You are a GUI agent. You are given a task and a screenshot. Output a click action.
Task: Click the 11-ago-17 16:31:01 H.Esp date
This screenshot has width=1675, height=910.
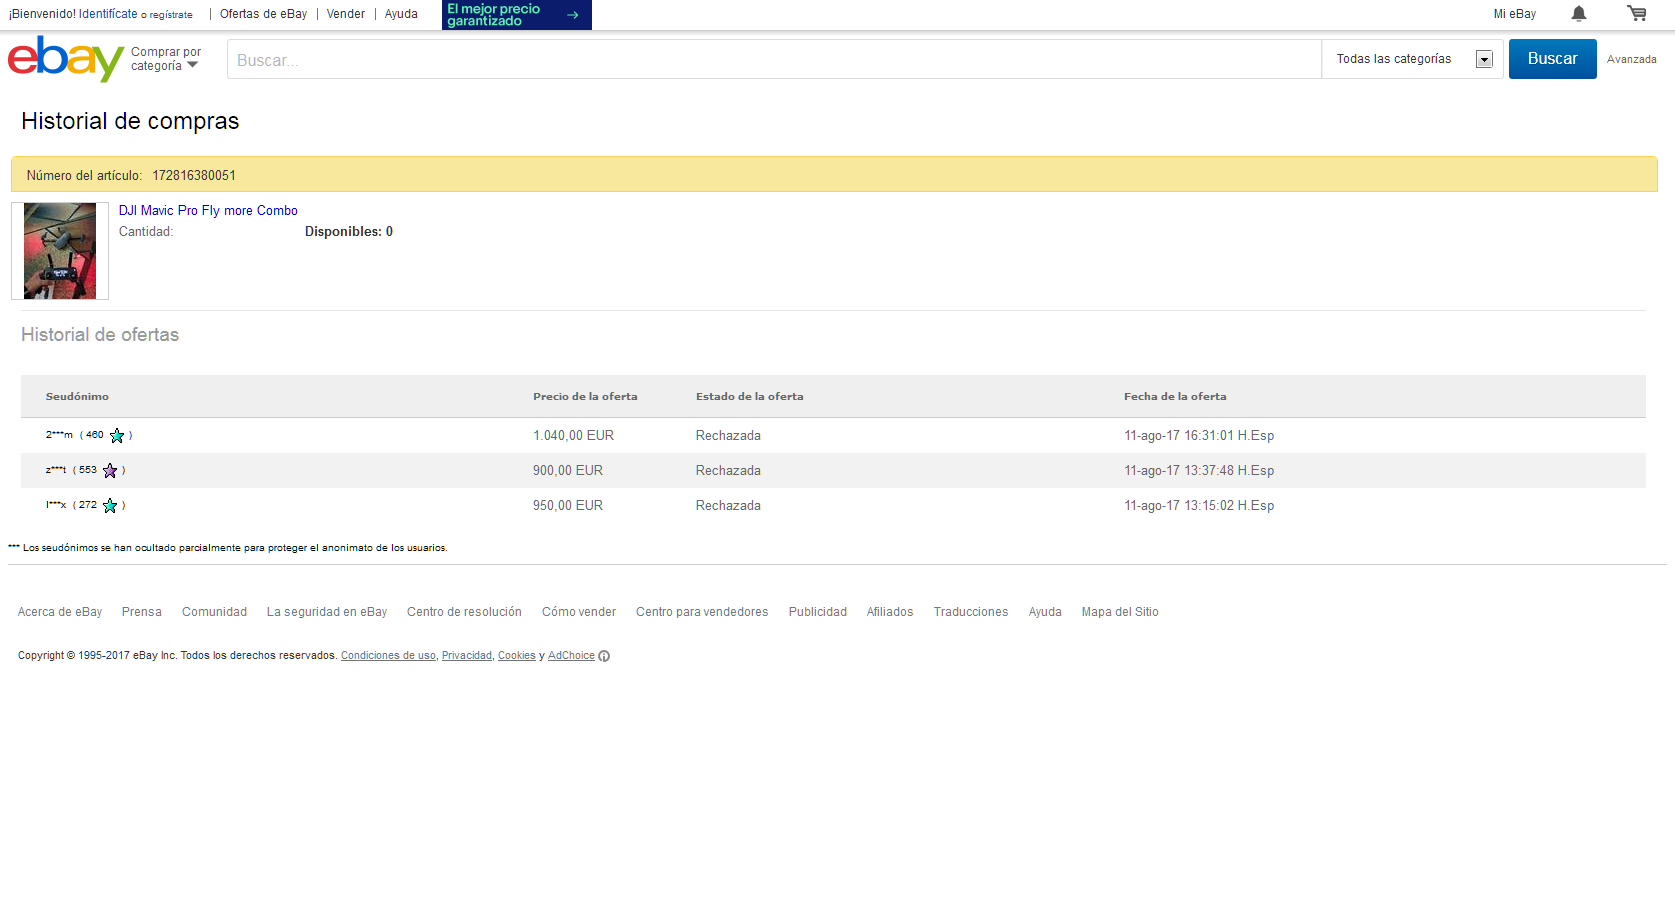pyautogui.click(x=1199, y=436)
